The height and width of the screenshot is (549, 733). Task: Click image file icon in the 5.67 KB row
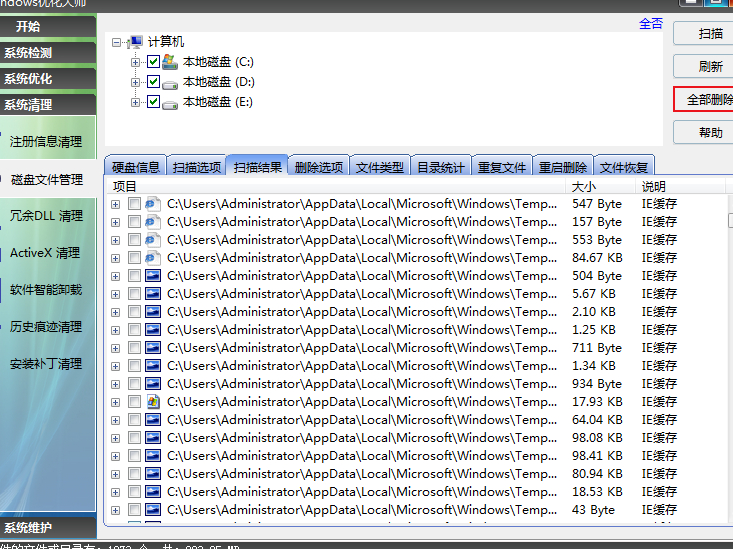click(x=153, y=294)
